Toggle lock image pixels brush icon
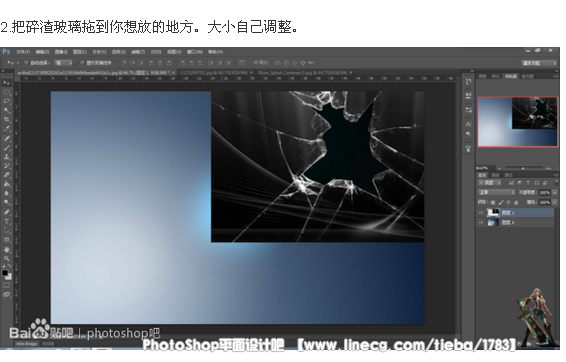This screenshot has height=362, width=566. click(x=501, y=202)
